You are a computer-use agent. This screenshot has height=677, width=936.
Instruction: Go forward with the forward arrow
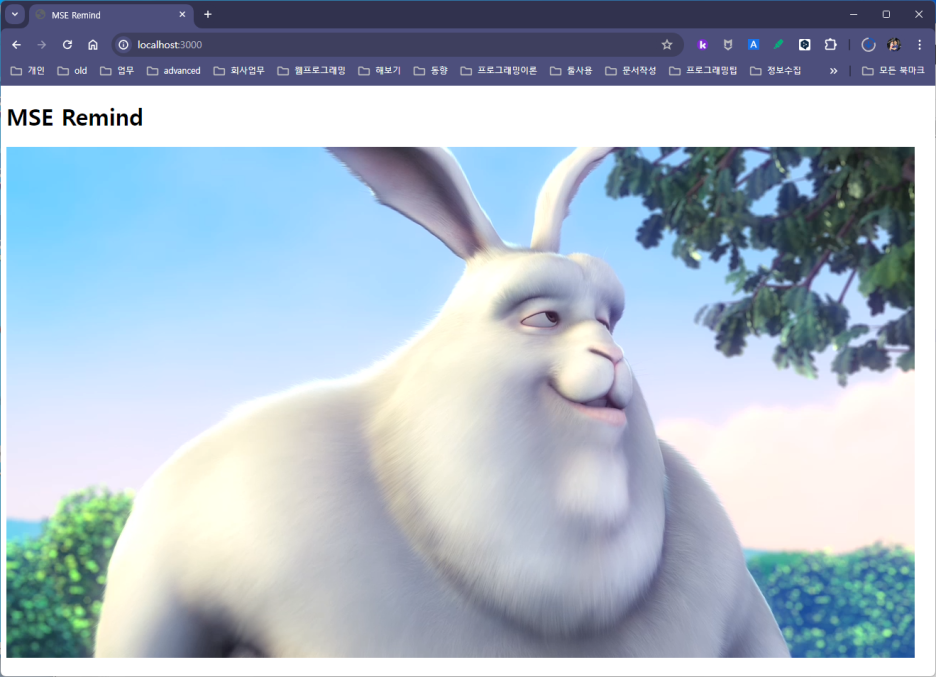(x=42, y=45)
